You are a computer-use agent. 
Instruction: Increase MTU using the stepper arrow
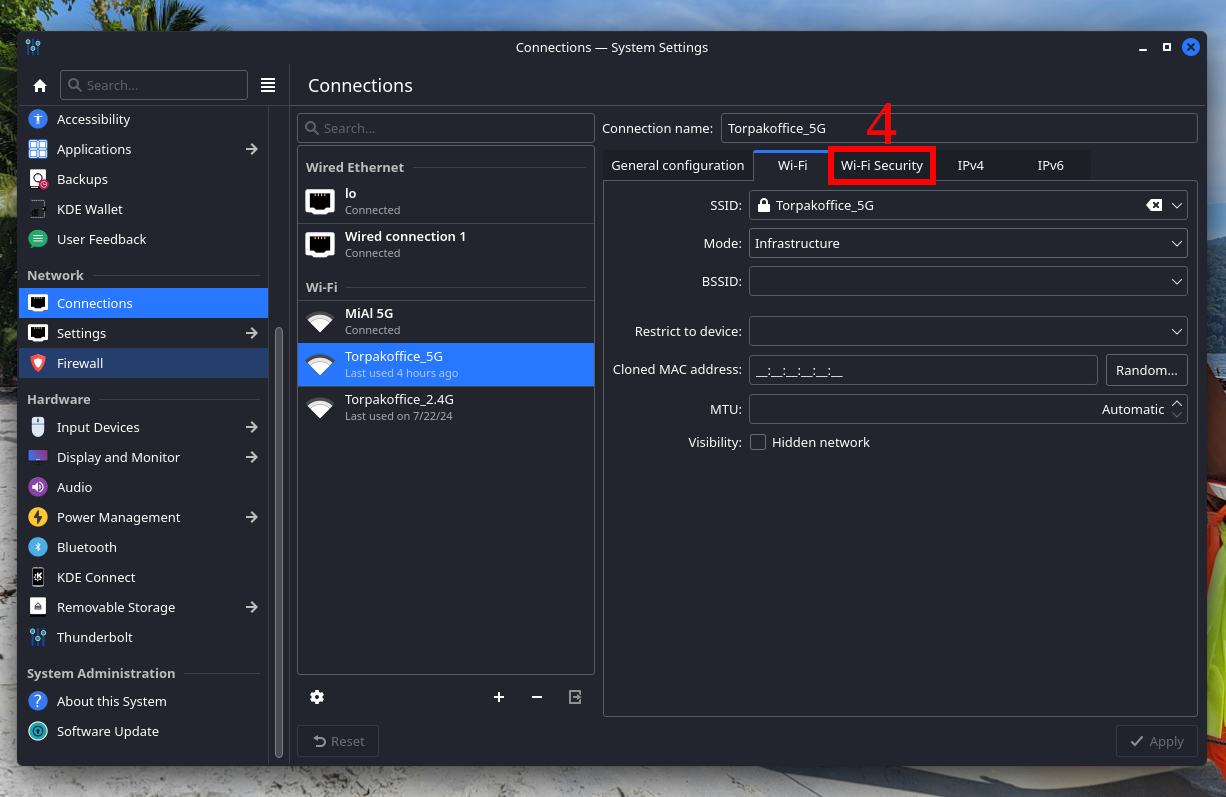[1177, 403]
